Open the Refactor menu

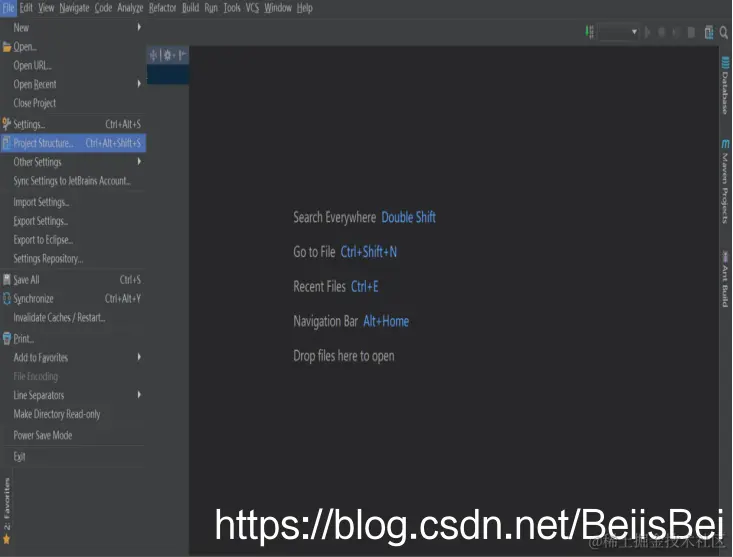[x=163, y=8]
